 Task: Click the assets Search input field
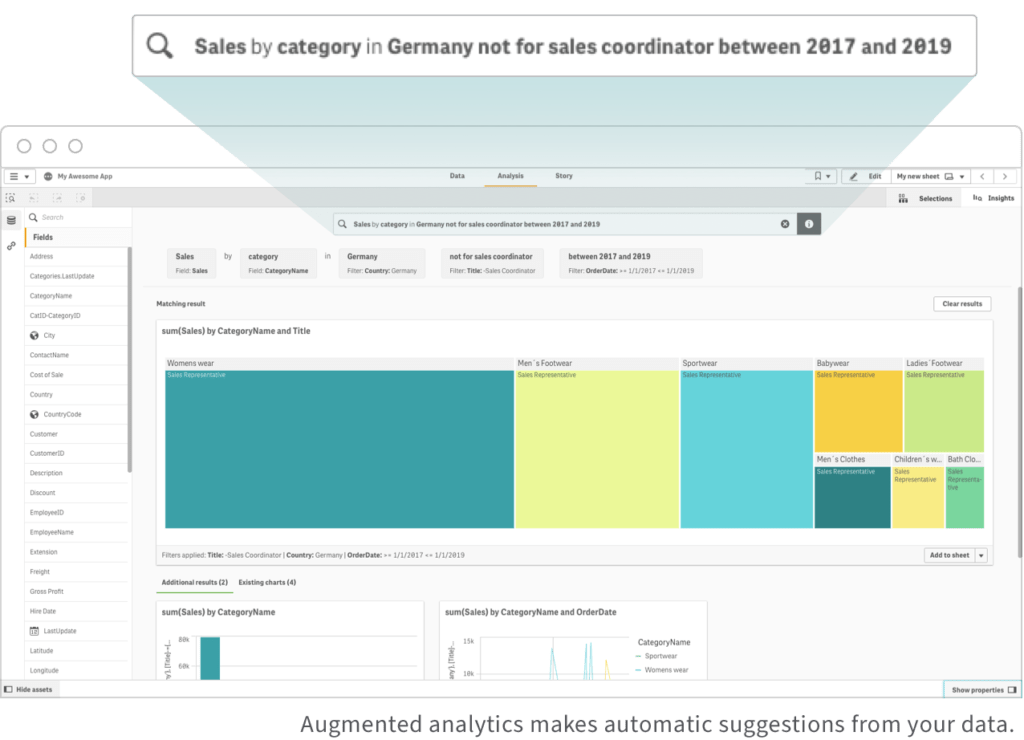[x=78, y=217]
